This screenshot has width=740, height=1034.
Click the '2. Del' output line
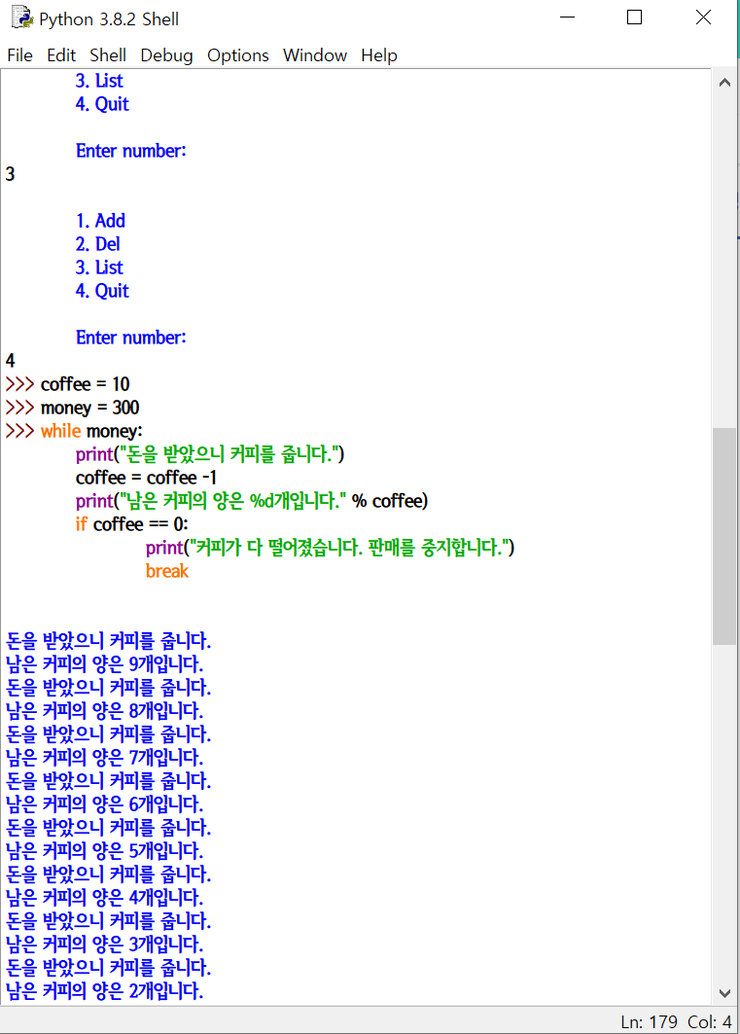click(x=98, y=244)
